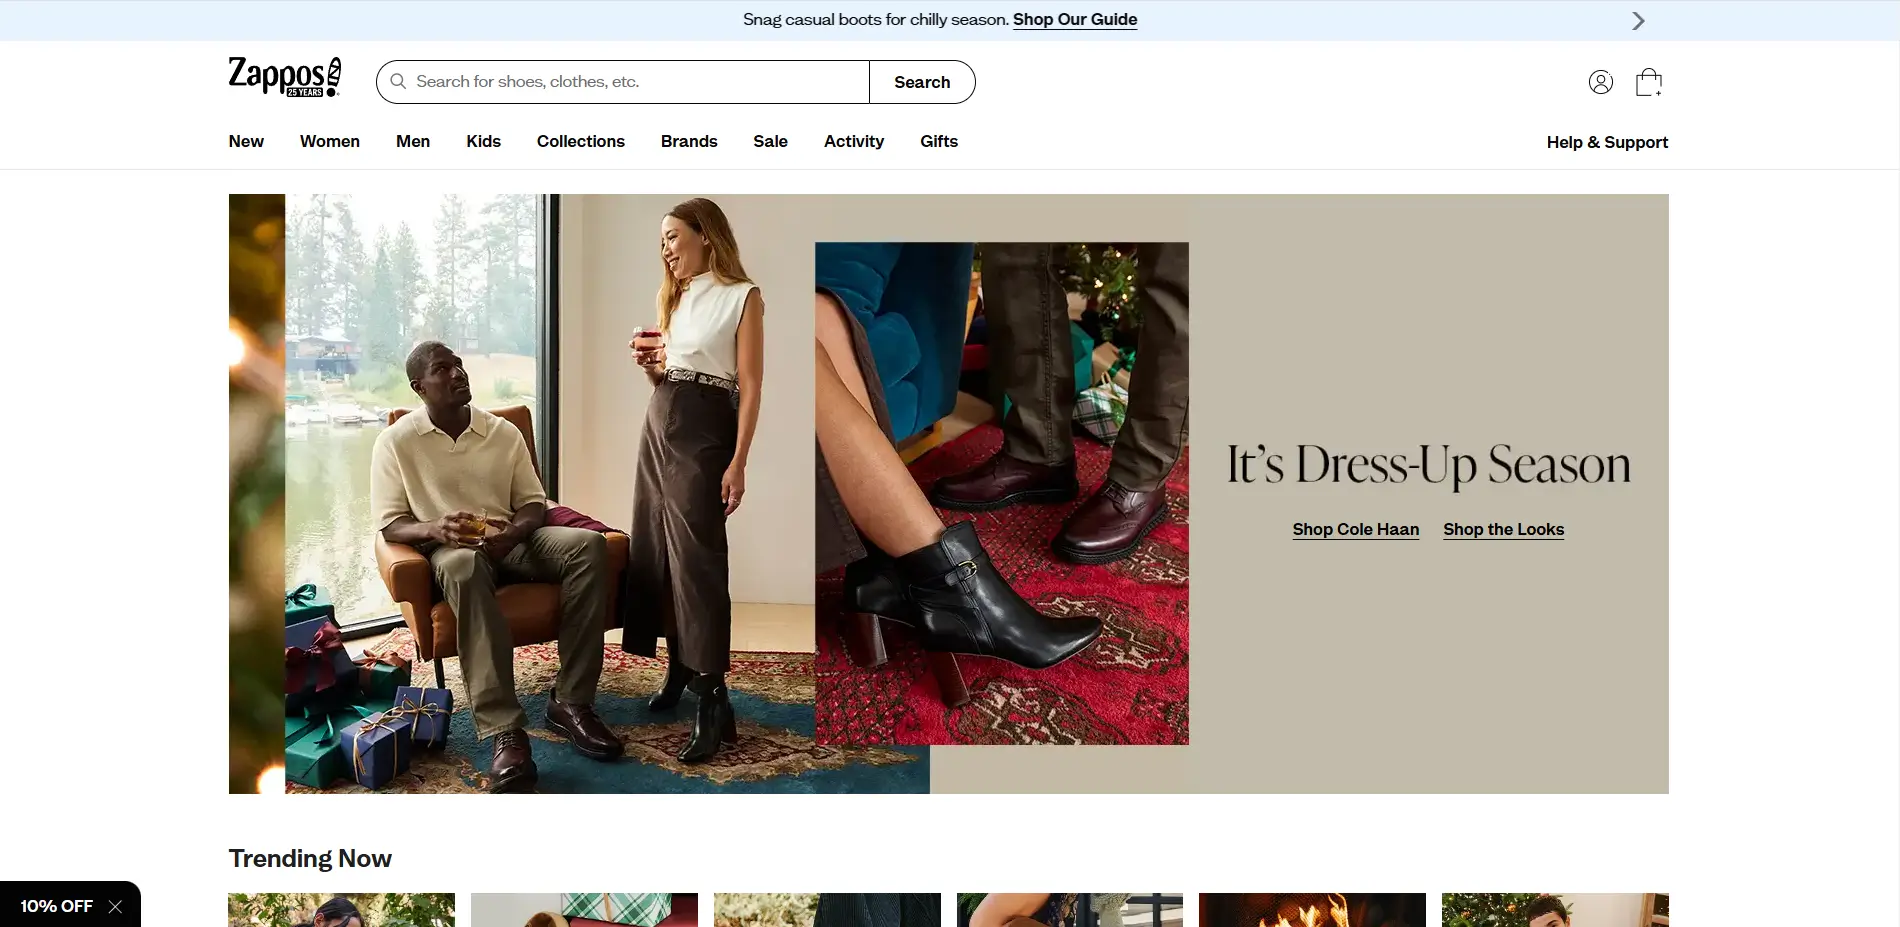Open the Men menu
The image size is (1900, 927).
[413, 141]
